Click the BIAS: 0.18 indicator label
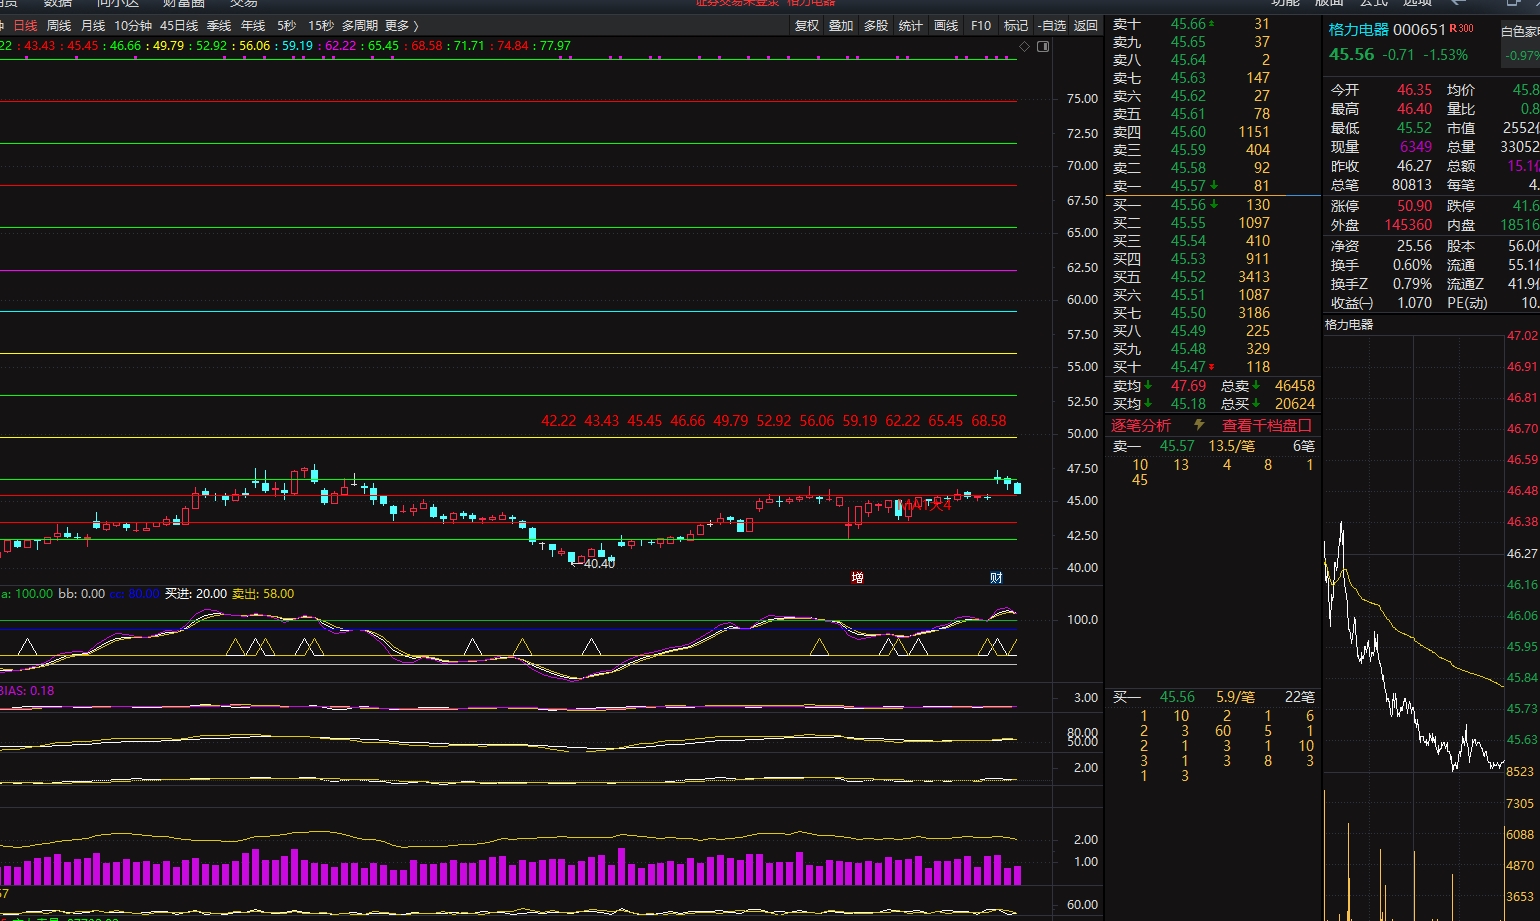 [27, 691]
